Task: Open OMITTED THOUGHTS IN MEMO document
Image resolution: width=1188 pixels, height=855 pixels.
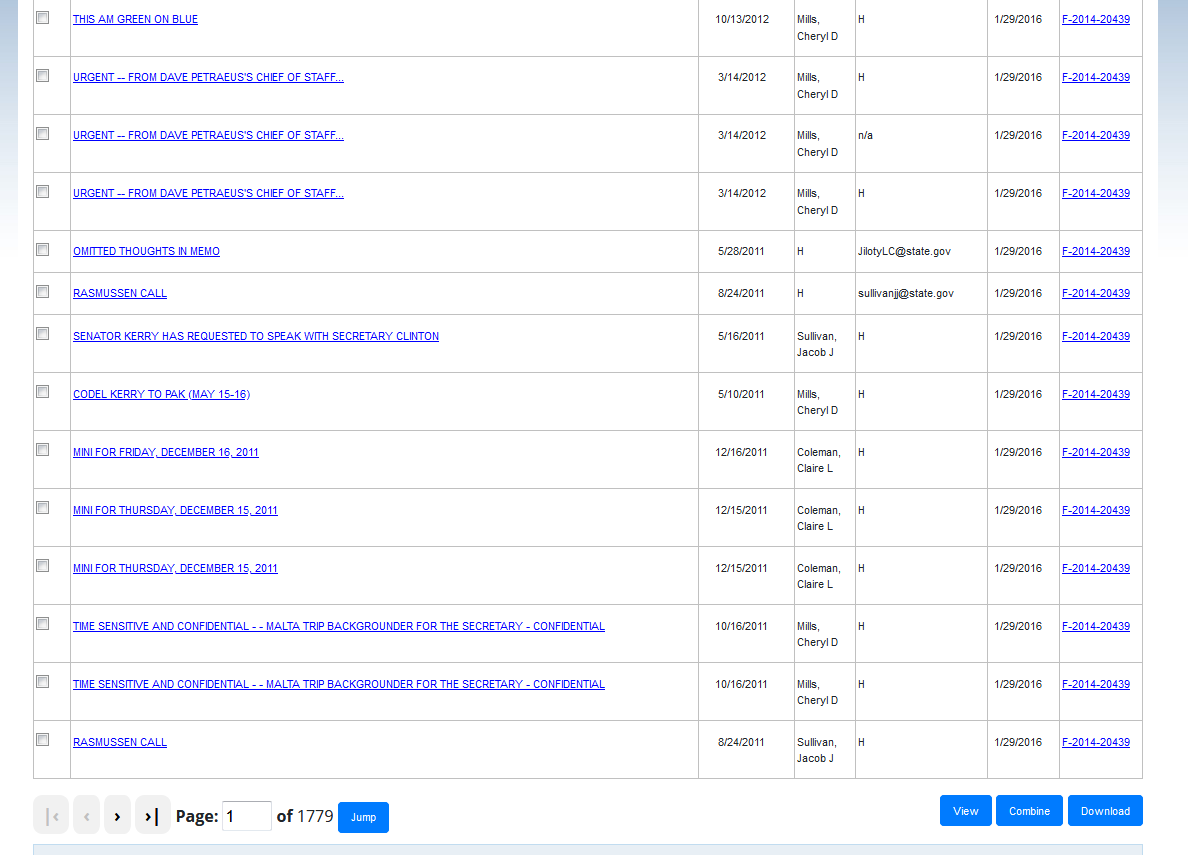Action: [x=146, y=251]
